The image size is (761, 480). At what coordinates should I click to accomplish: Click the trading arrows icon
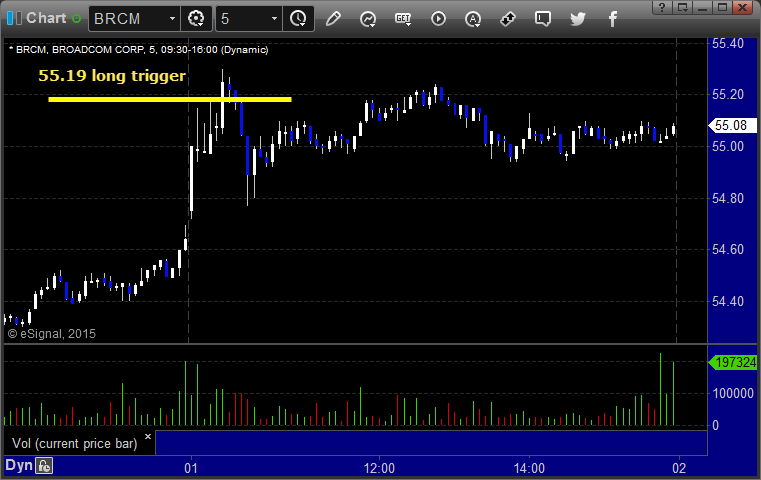508,19
